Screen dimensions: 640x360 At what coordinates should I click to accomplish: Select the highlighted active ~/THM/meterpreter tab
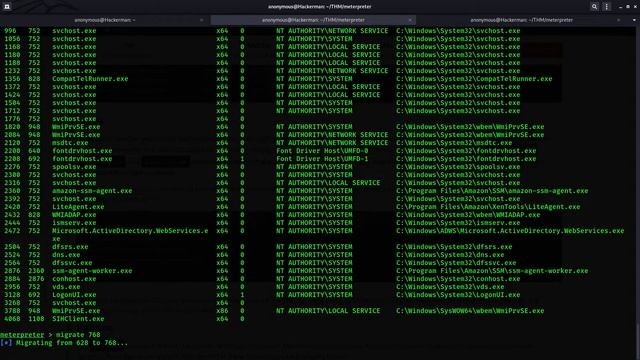[313, 20]
